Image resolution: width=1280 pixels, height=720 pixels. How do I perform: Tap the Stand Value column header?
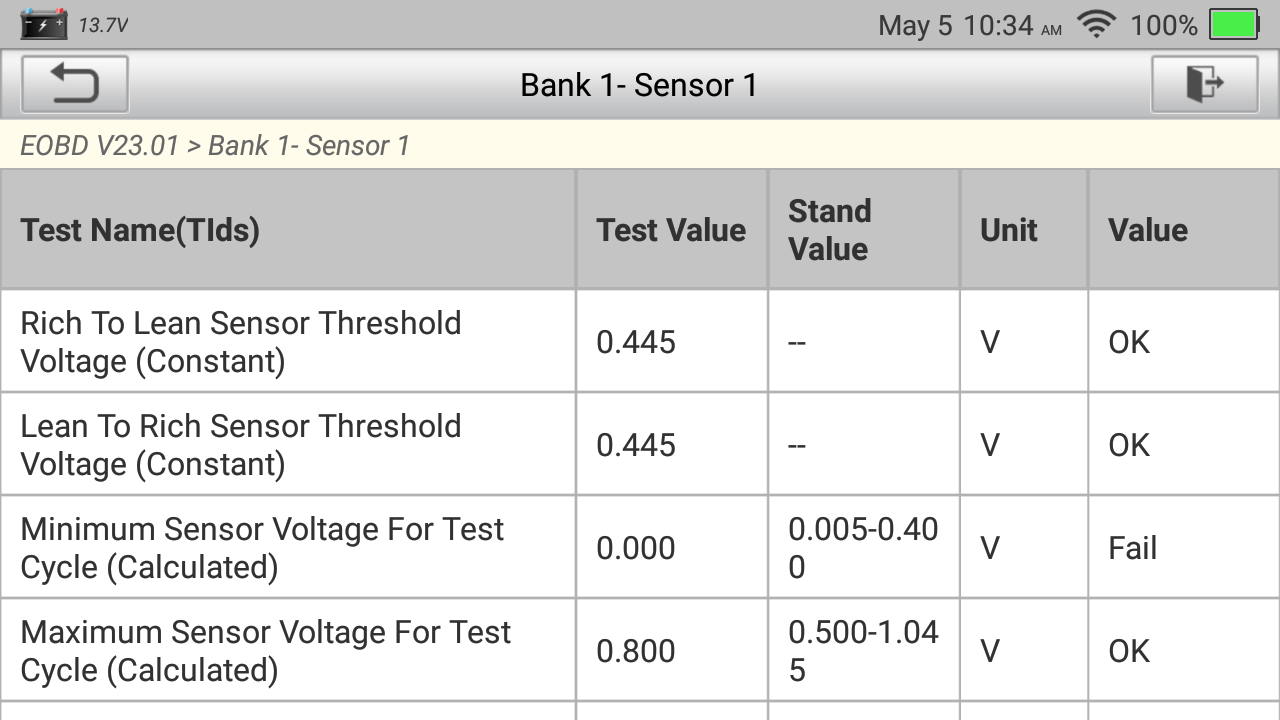click(x=830, y=230)
